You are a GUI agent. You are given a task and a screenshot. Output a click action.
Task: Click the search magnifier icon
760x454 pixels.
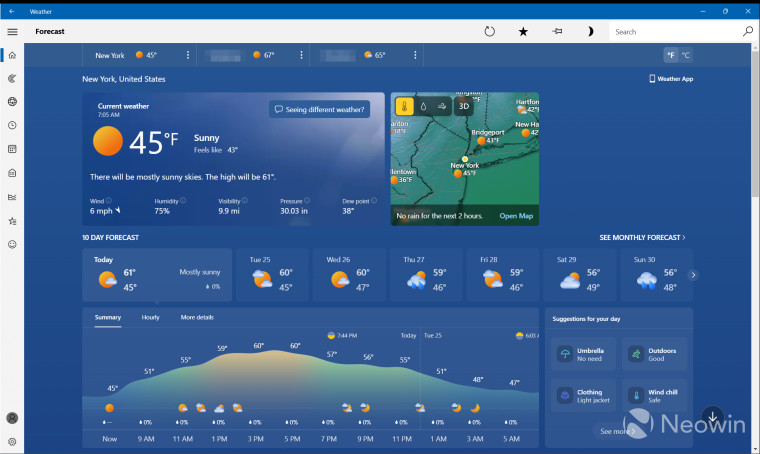click(748, 31)
